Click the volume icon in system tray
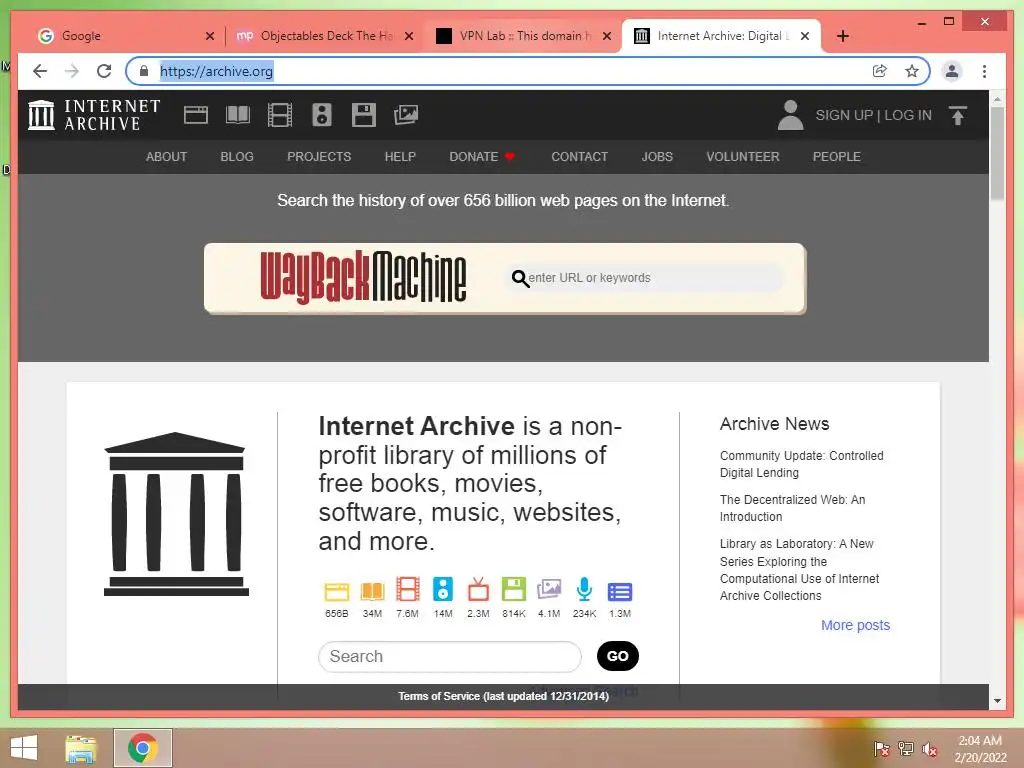The image size is (1024, 768). [x=929, y=749]
